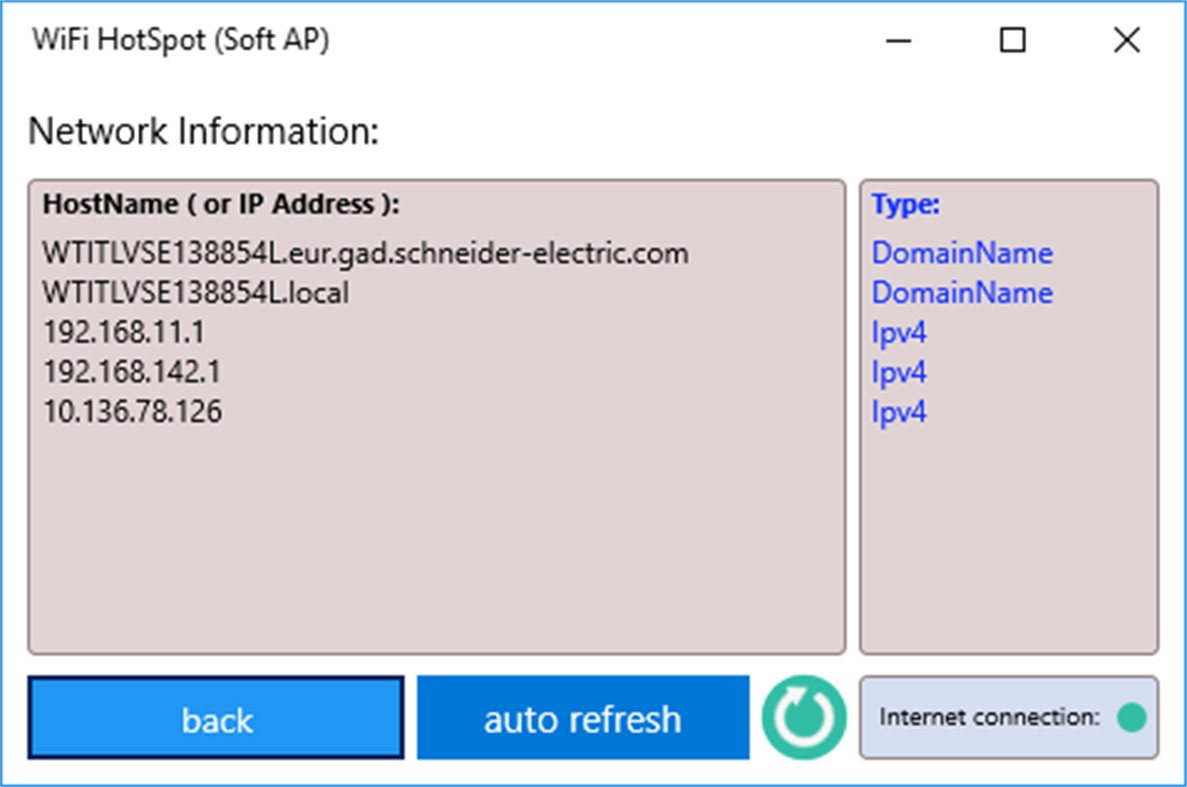Image resolution: width=1187 pixels, height=787 pixels.
Task: Click the middle Ipv4 entry in Type list
Action: coord(899,371)
